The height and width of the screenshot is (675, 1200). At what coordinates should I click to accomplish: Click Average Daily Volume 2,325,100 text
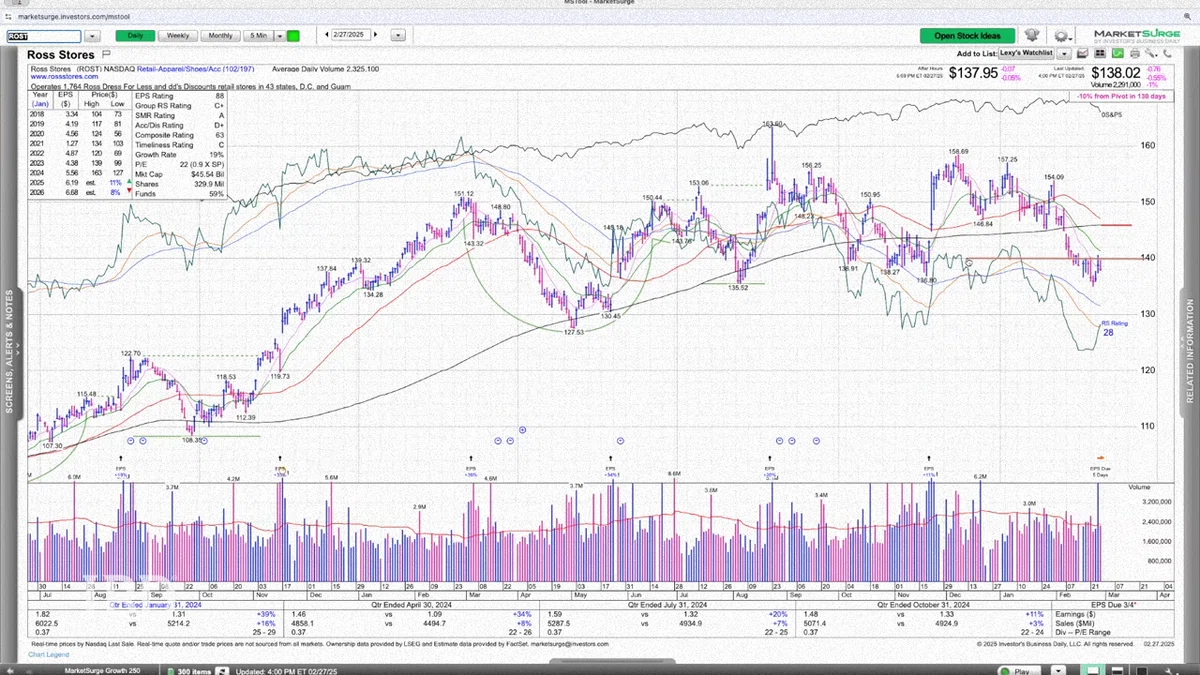click(x=326, y=69)
